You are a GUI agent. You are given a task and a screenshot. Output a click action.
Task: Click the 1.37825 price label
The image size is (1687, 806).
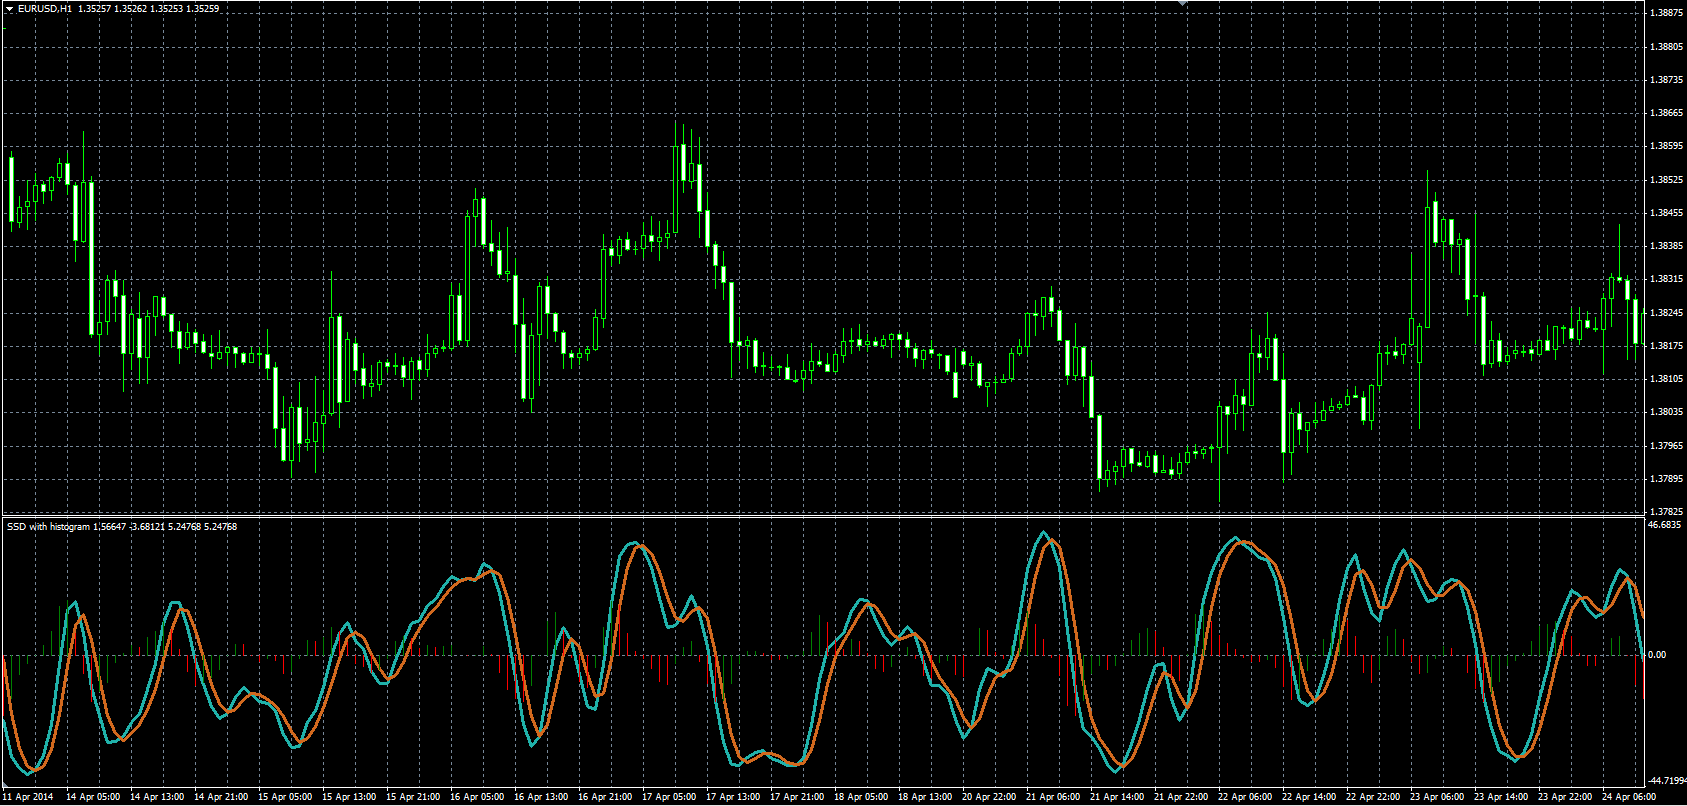tap(1666, 511)
